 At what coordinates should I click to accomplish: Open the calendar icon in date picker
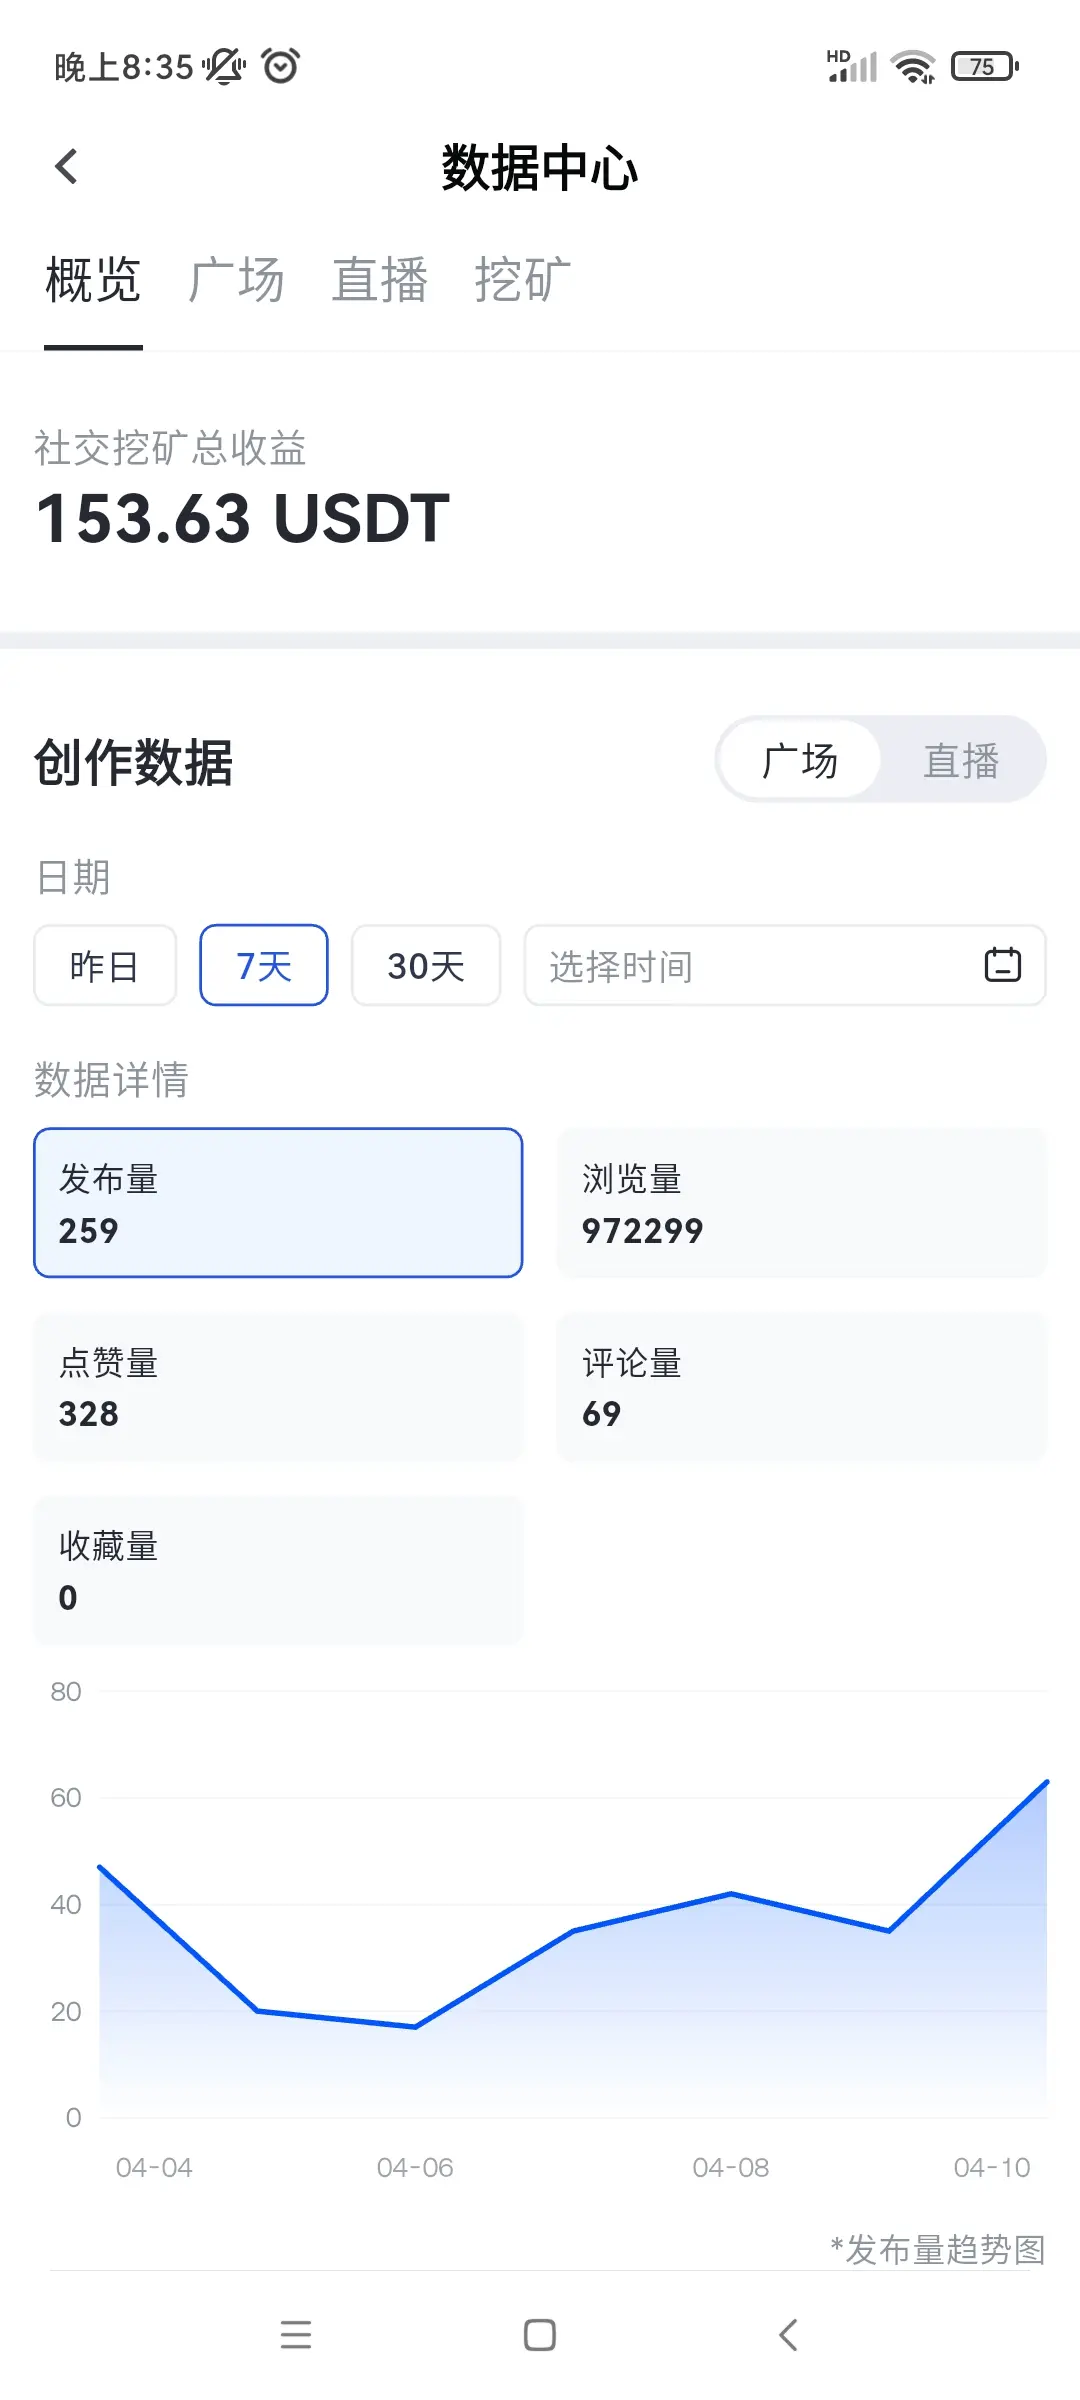(1002, 965)
